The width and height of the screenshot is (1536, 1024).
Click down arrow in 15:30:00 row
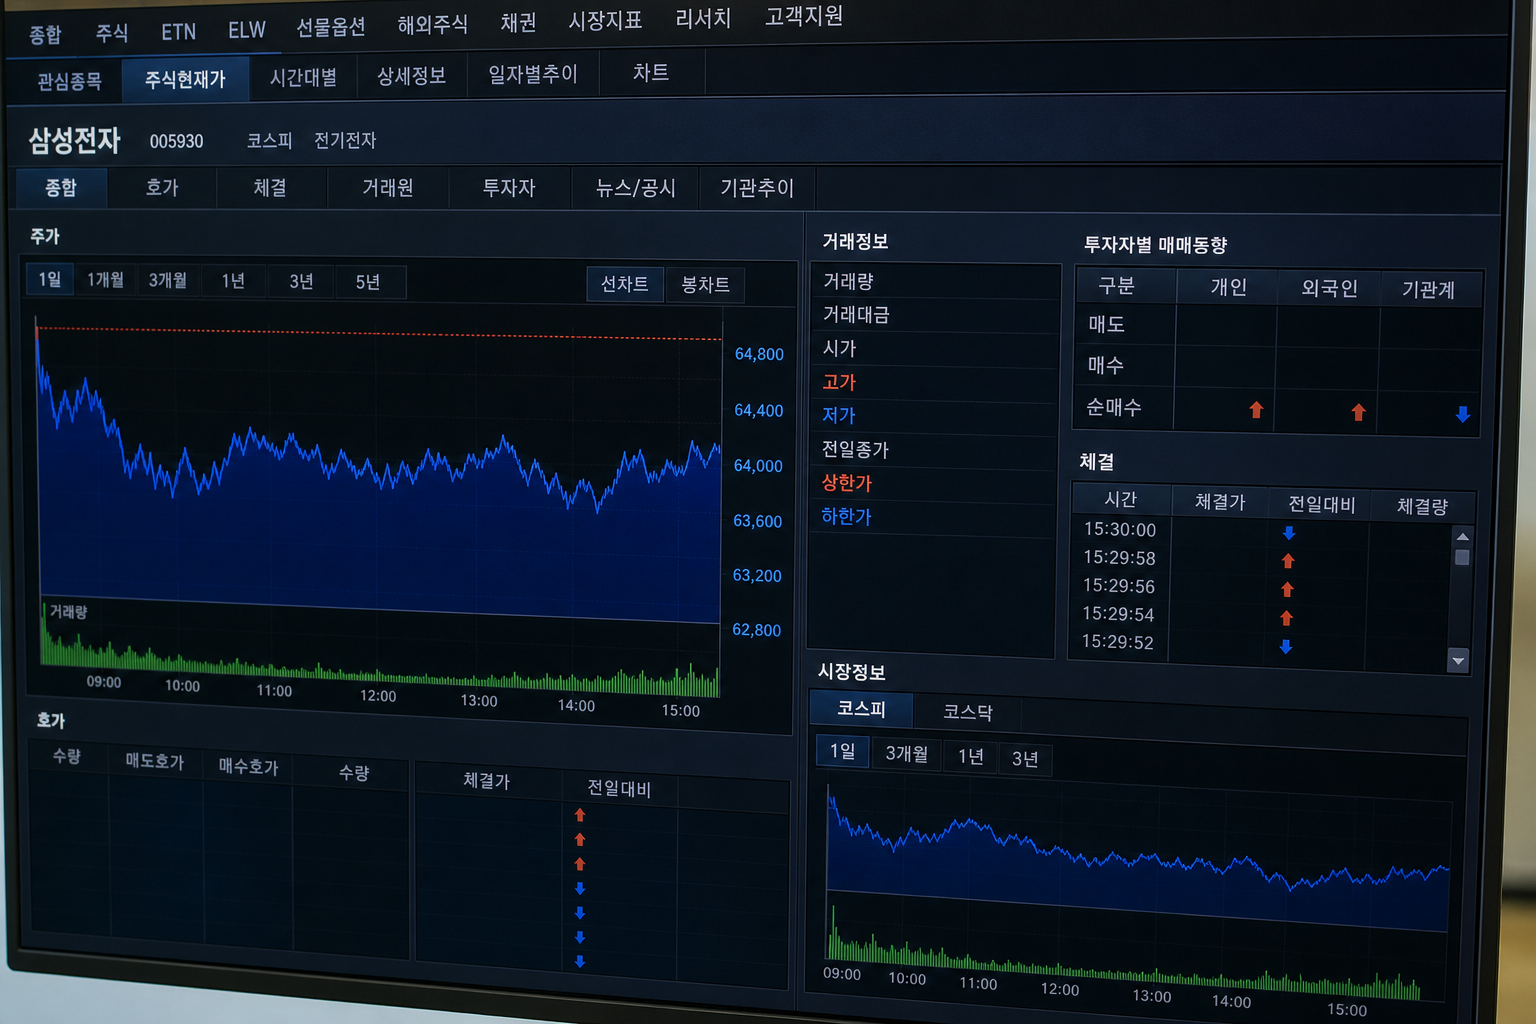[1289, 533]
